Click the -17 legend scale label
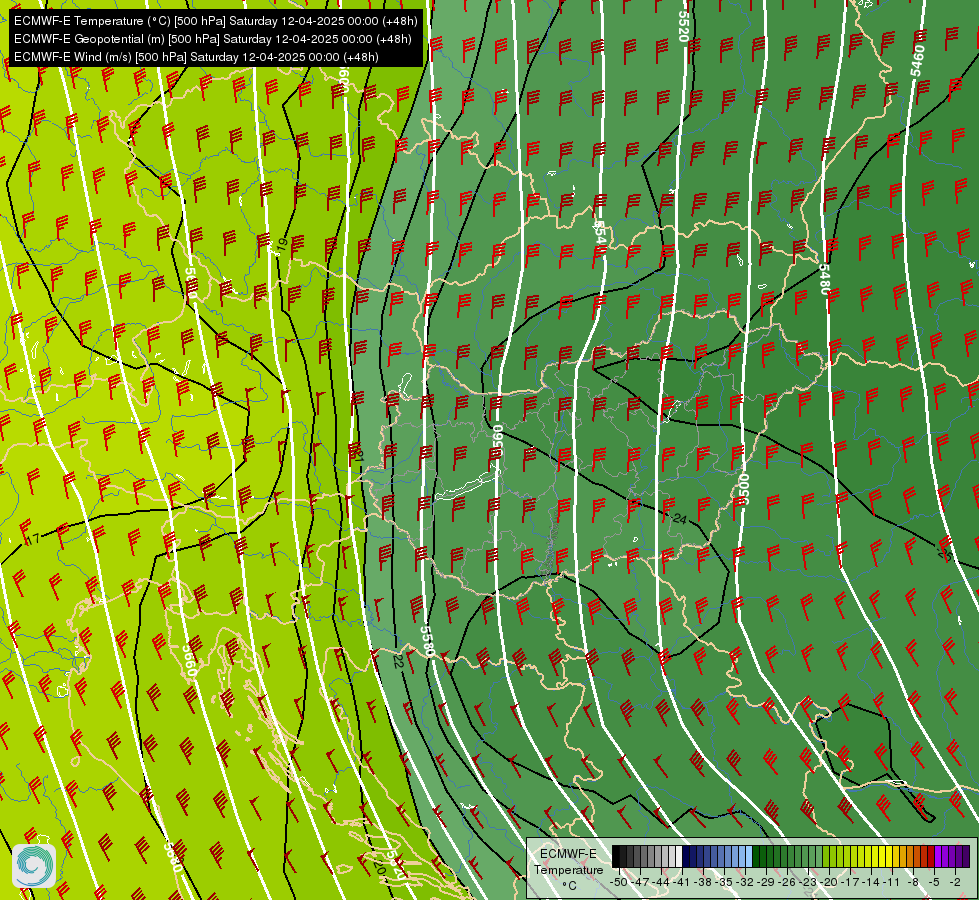This screenshot has width=979, height=900. pos(850,882)
